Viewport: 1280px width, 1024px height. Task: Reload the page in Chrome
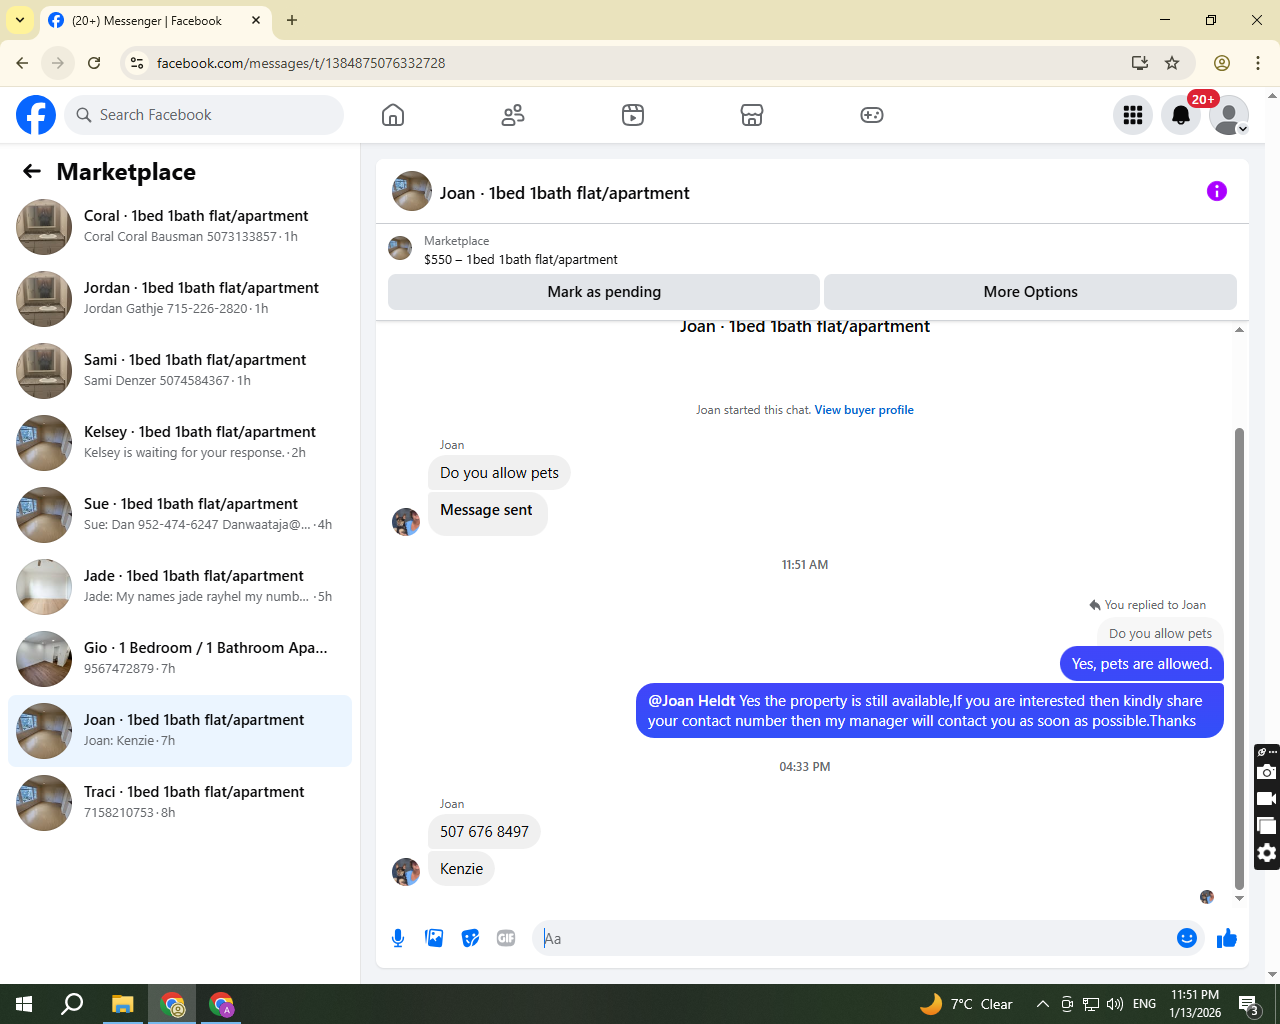click(x=94, y=63)
